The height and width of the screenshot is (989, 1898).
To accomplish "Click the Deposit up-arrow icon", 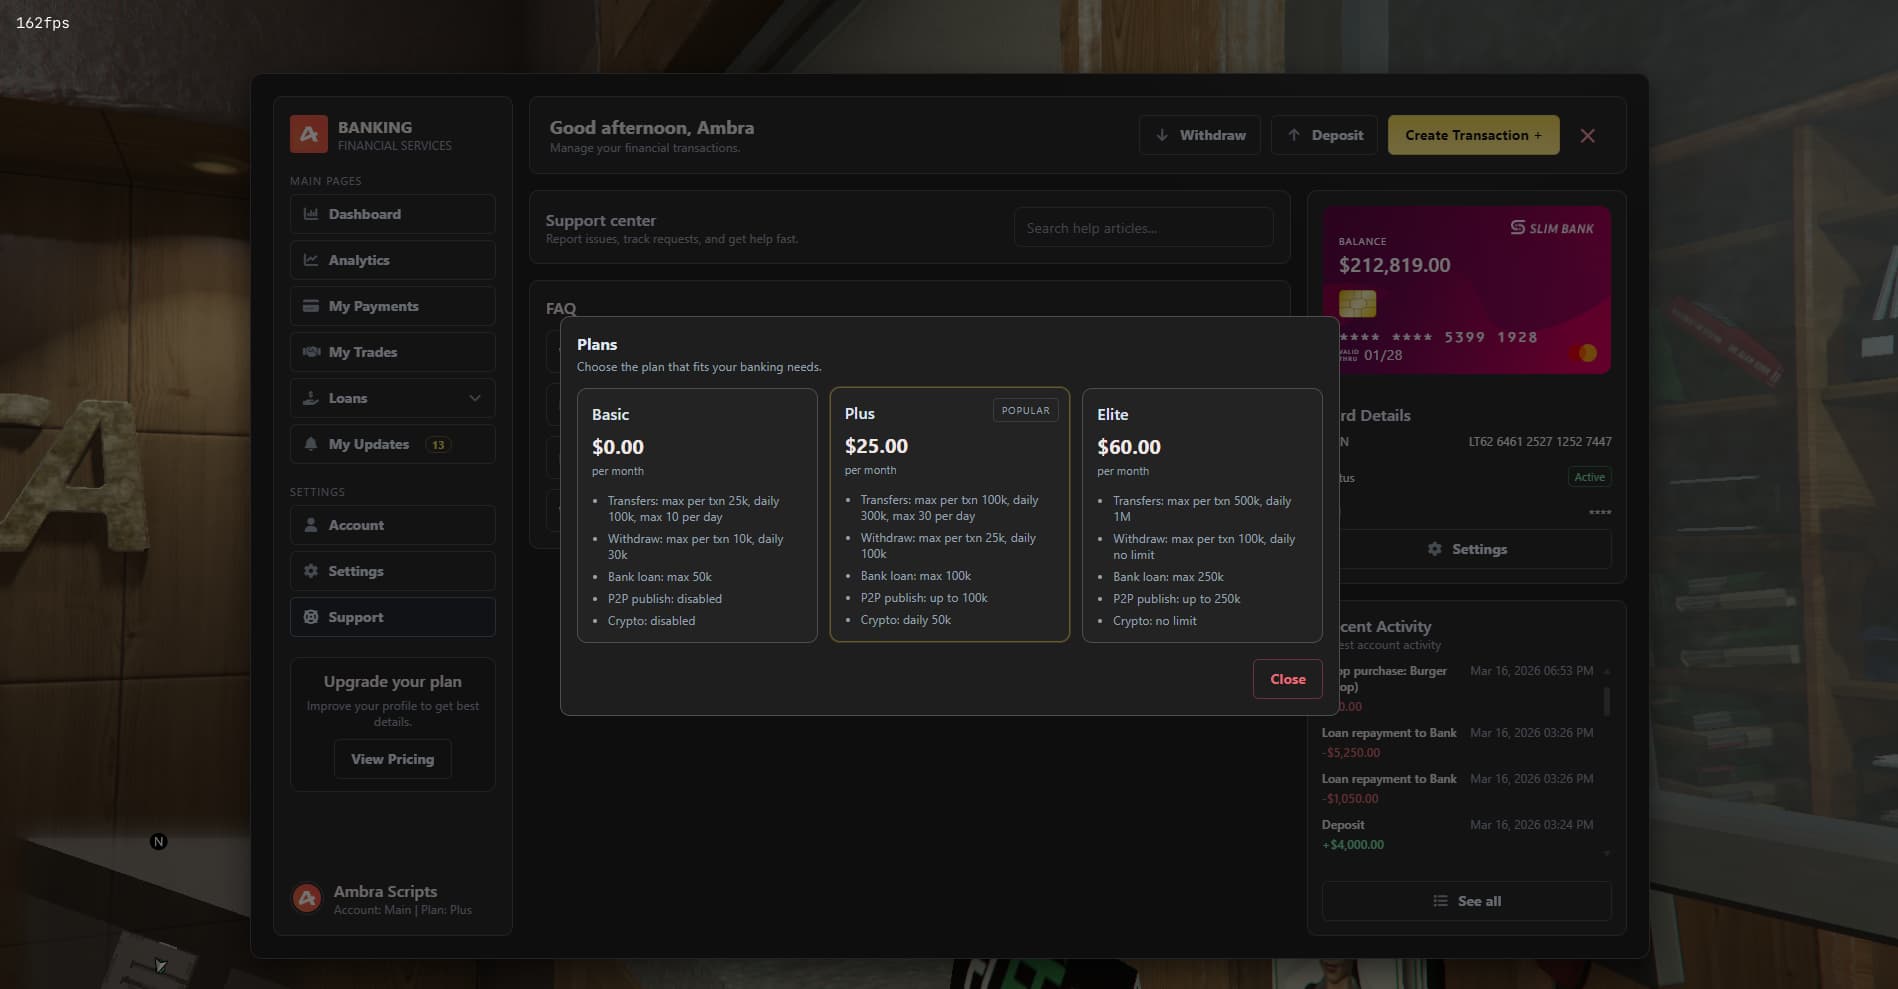I will 1294,135.
